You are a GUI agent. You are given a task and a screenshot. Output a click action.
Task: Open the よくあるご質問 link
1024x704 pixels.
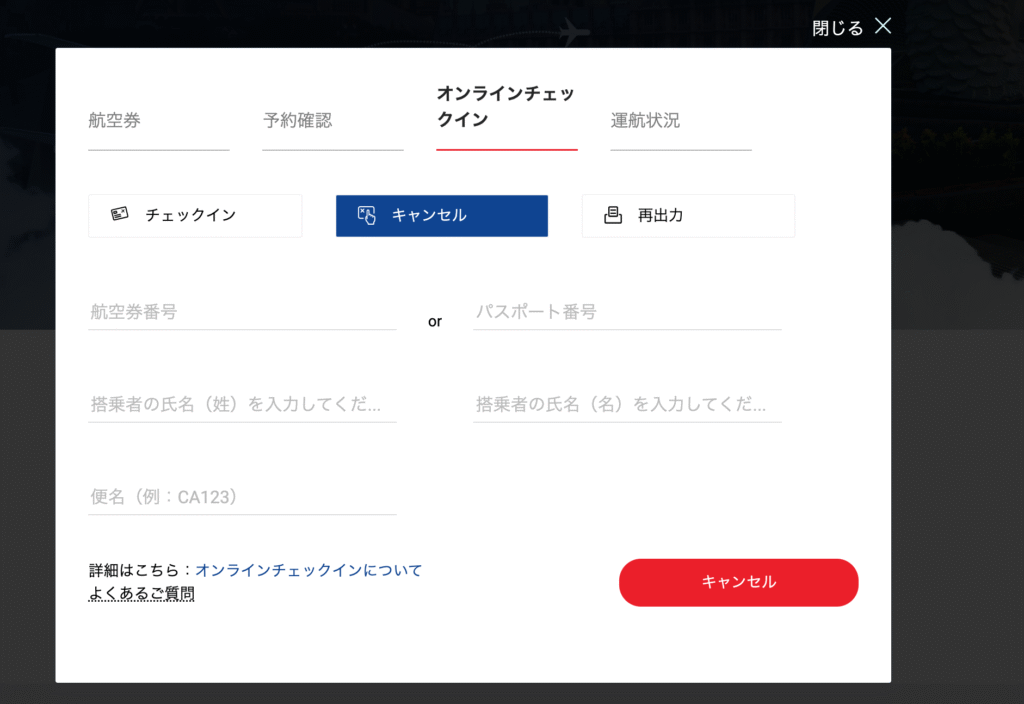point(142,593)
